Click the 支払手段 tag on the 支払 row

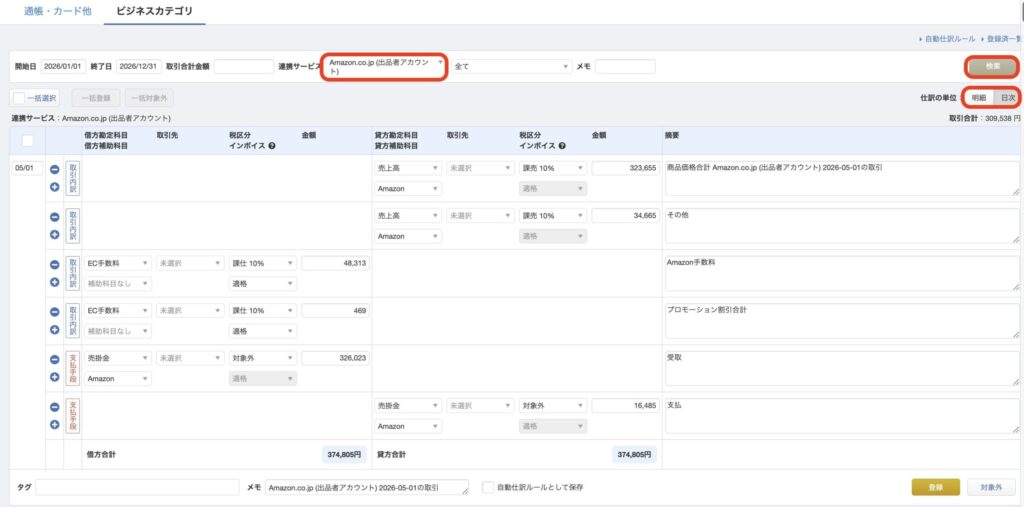pyautogui.click(x=72, y=416)
